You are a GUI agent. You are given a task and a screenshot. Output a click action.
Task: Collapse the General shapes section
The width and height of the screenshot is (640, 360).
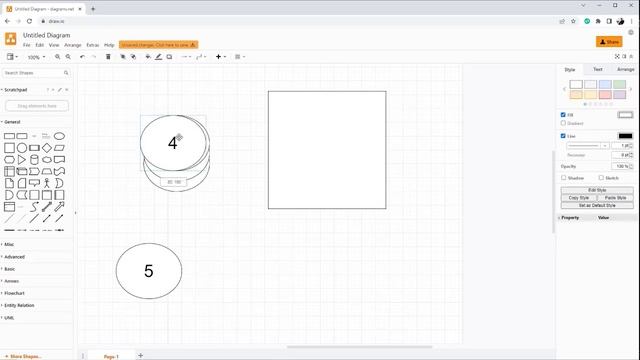click(x=11, y=122)
